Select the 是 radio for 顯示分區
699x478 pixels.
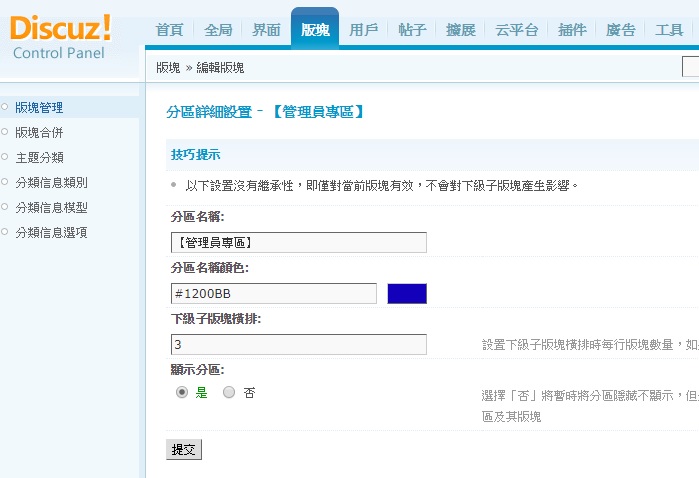tap(182, 392)
